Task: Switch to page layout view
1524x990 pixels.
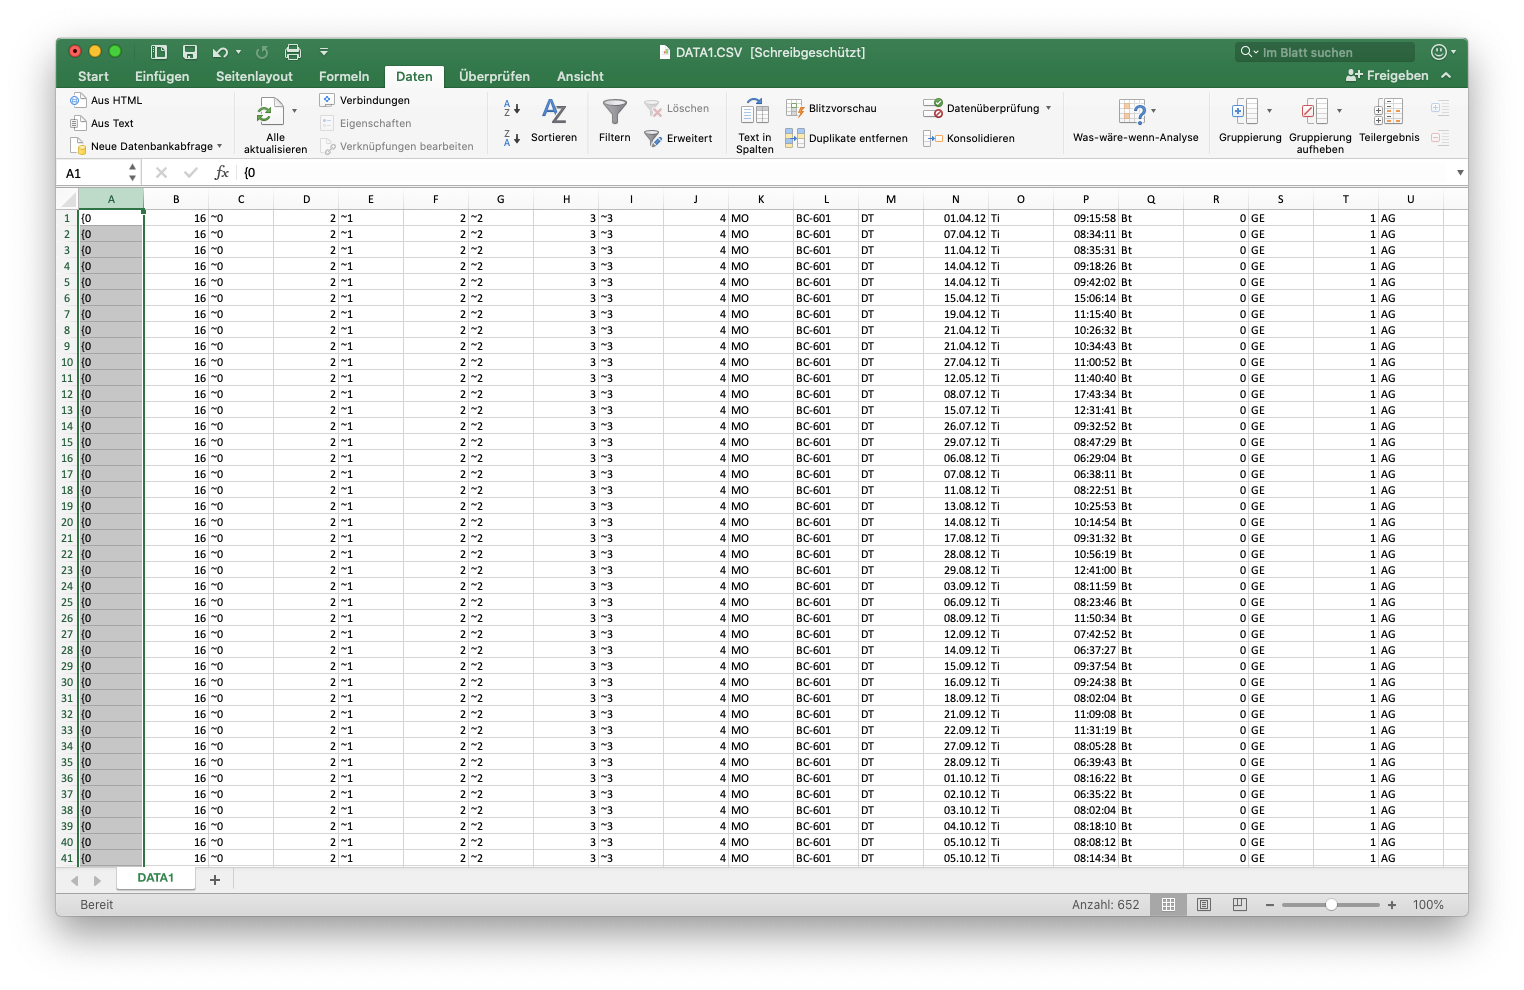Action: click(1204, 905)
